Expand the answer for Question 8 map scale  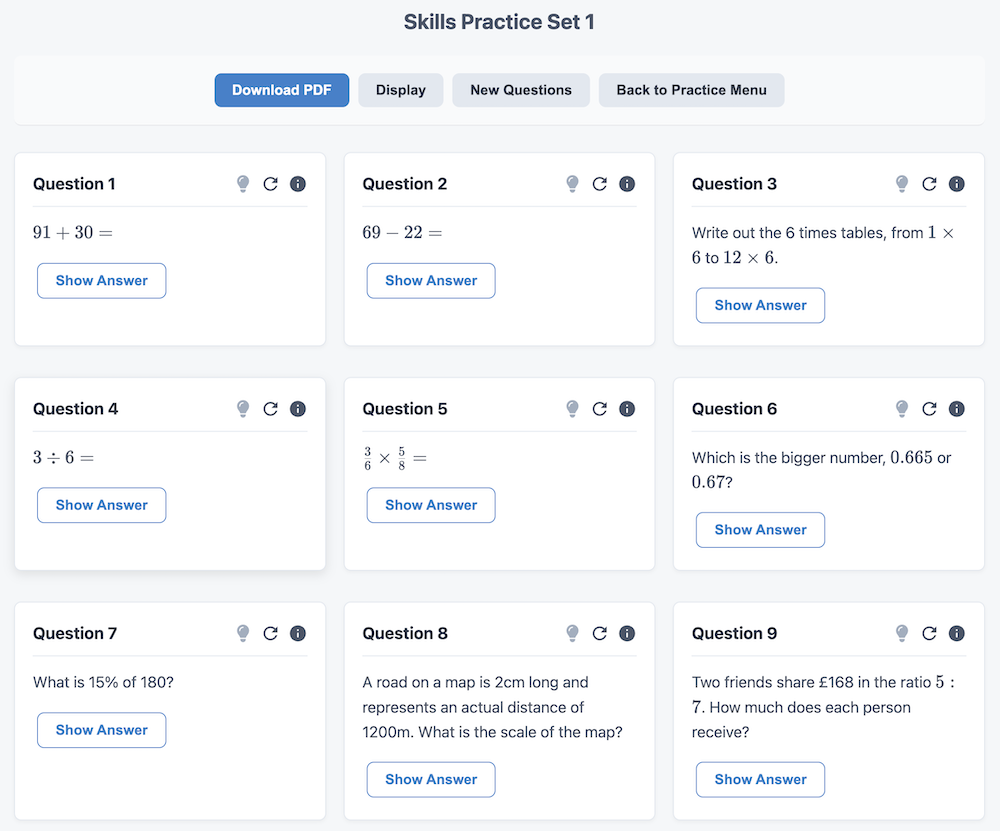(x=431, y=780)
